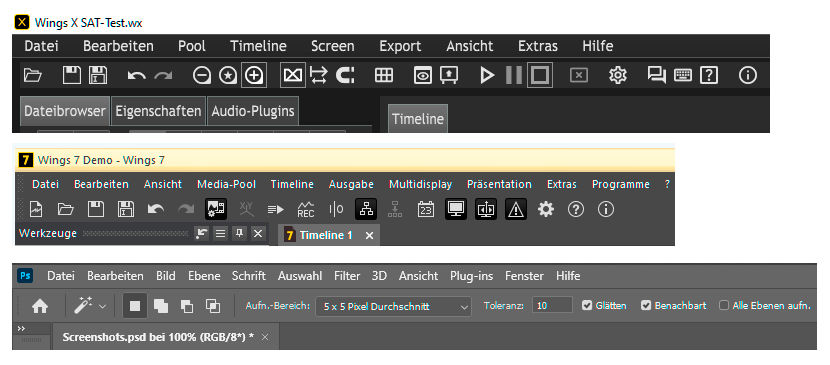Toggle the warning triangle icon in Wings 7
The width and height of the screenshot is (830, 365).
[516, 209]
